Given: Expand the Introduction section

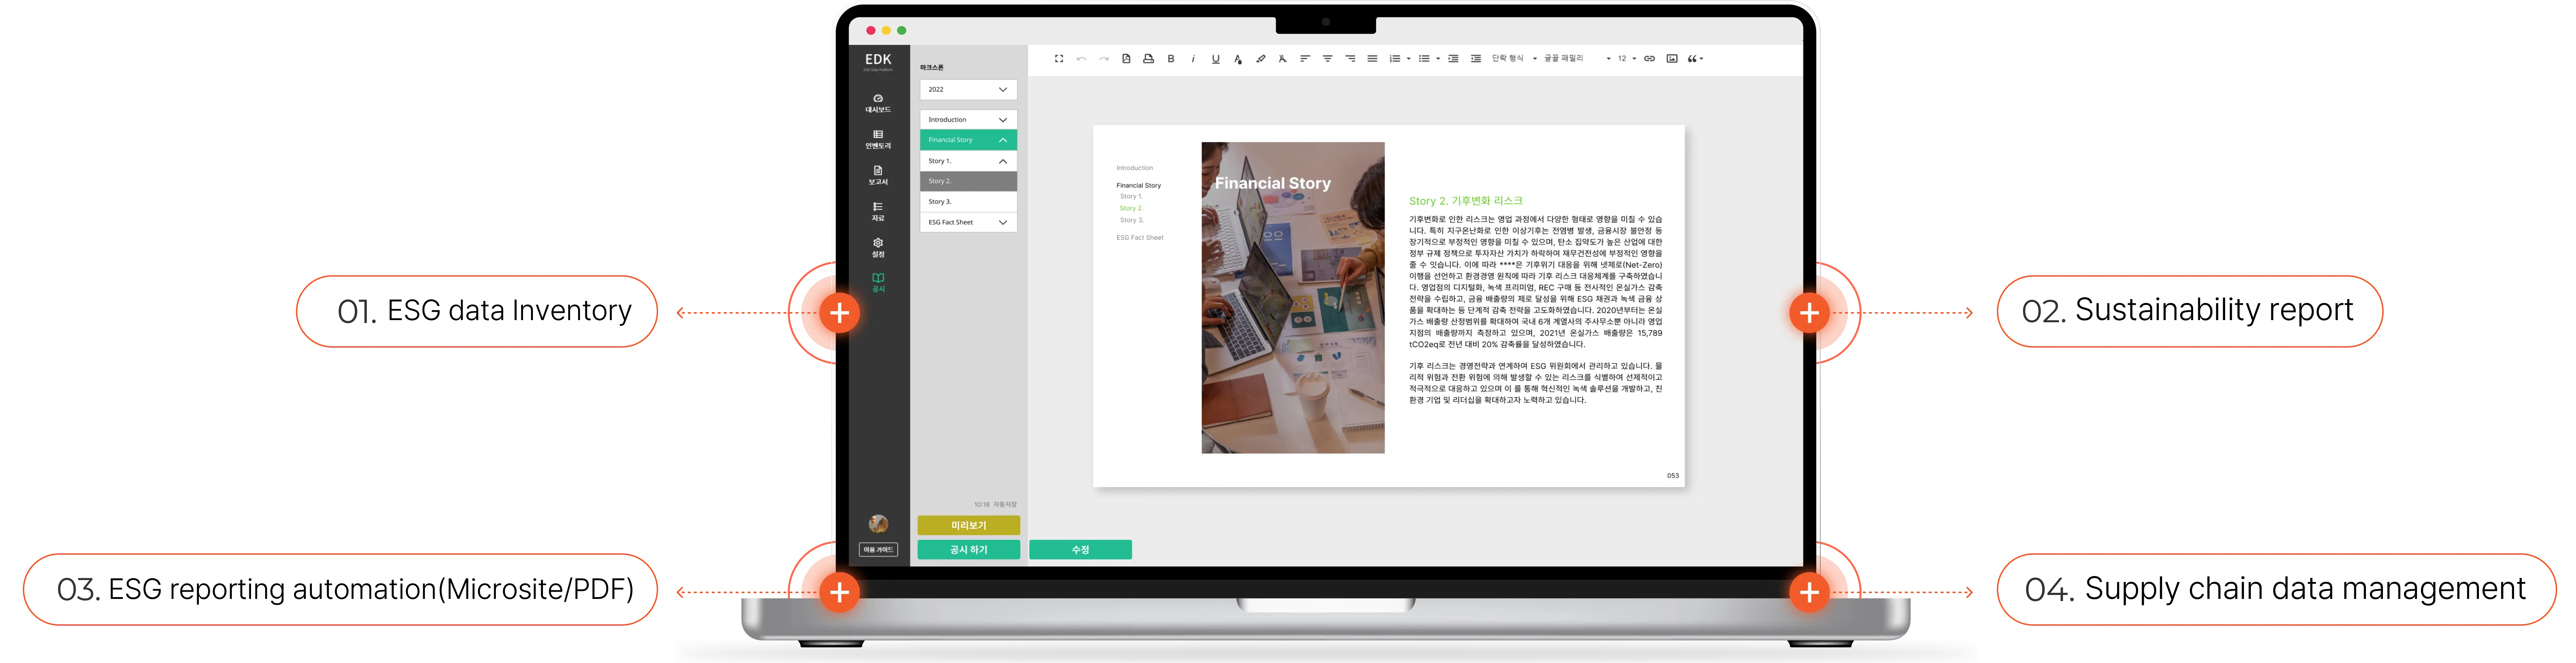Looking at the screenshot, I should click(968, 119).
